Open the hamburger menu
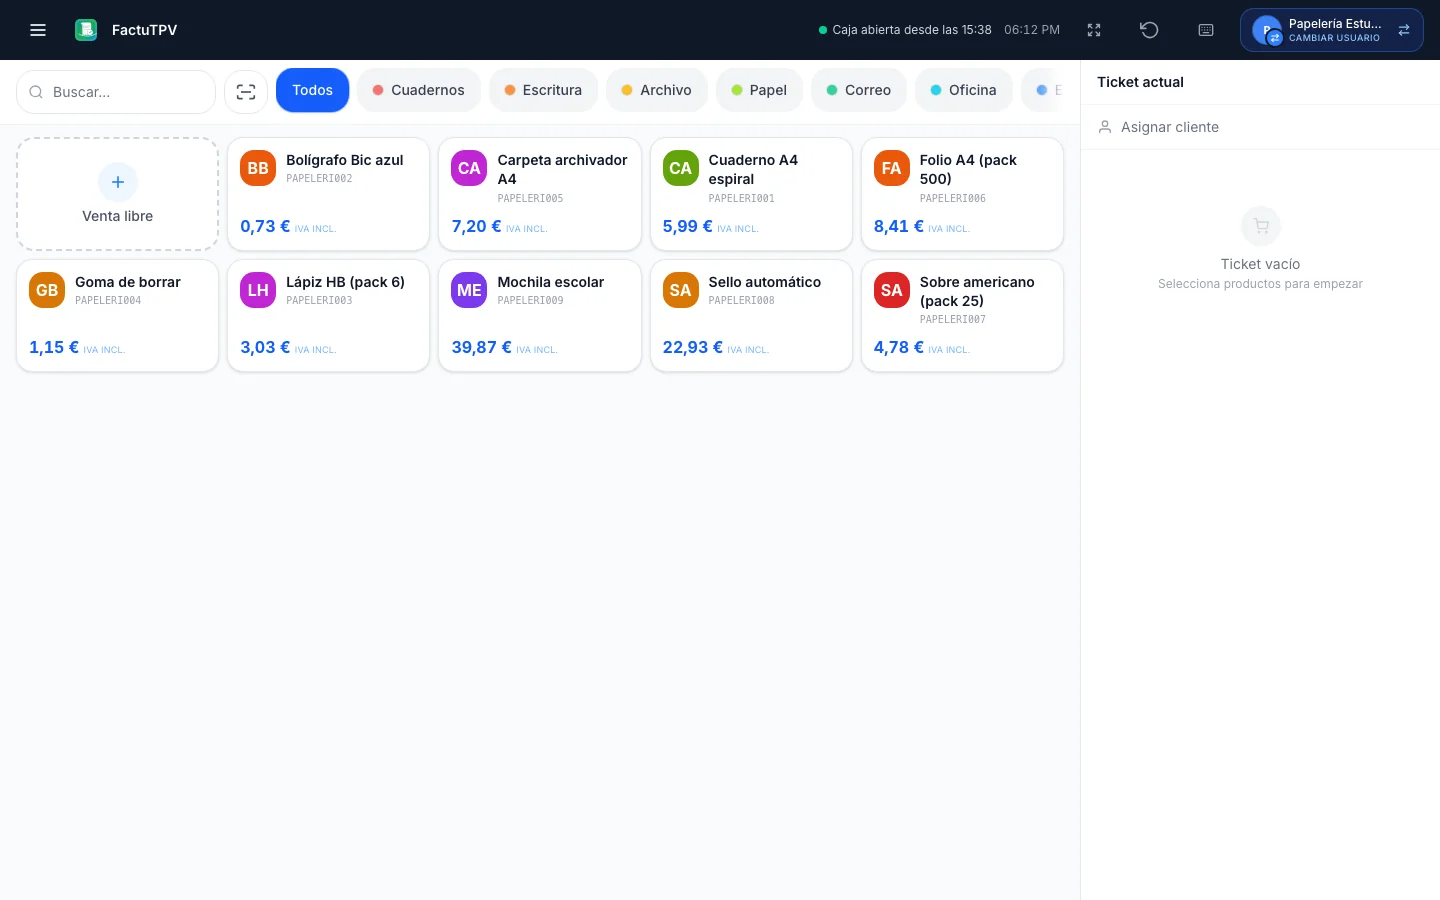Viewport: 1440px width, 900px height. click(x=38, y=30)
